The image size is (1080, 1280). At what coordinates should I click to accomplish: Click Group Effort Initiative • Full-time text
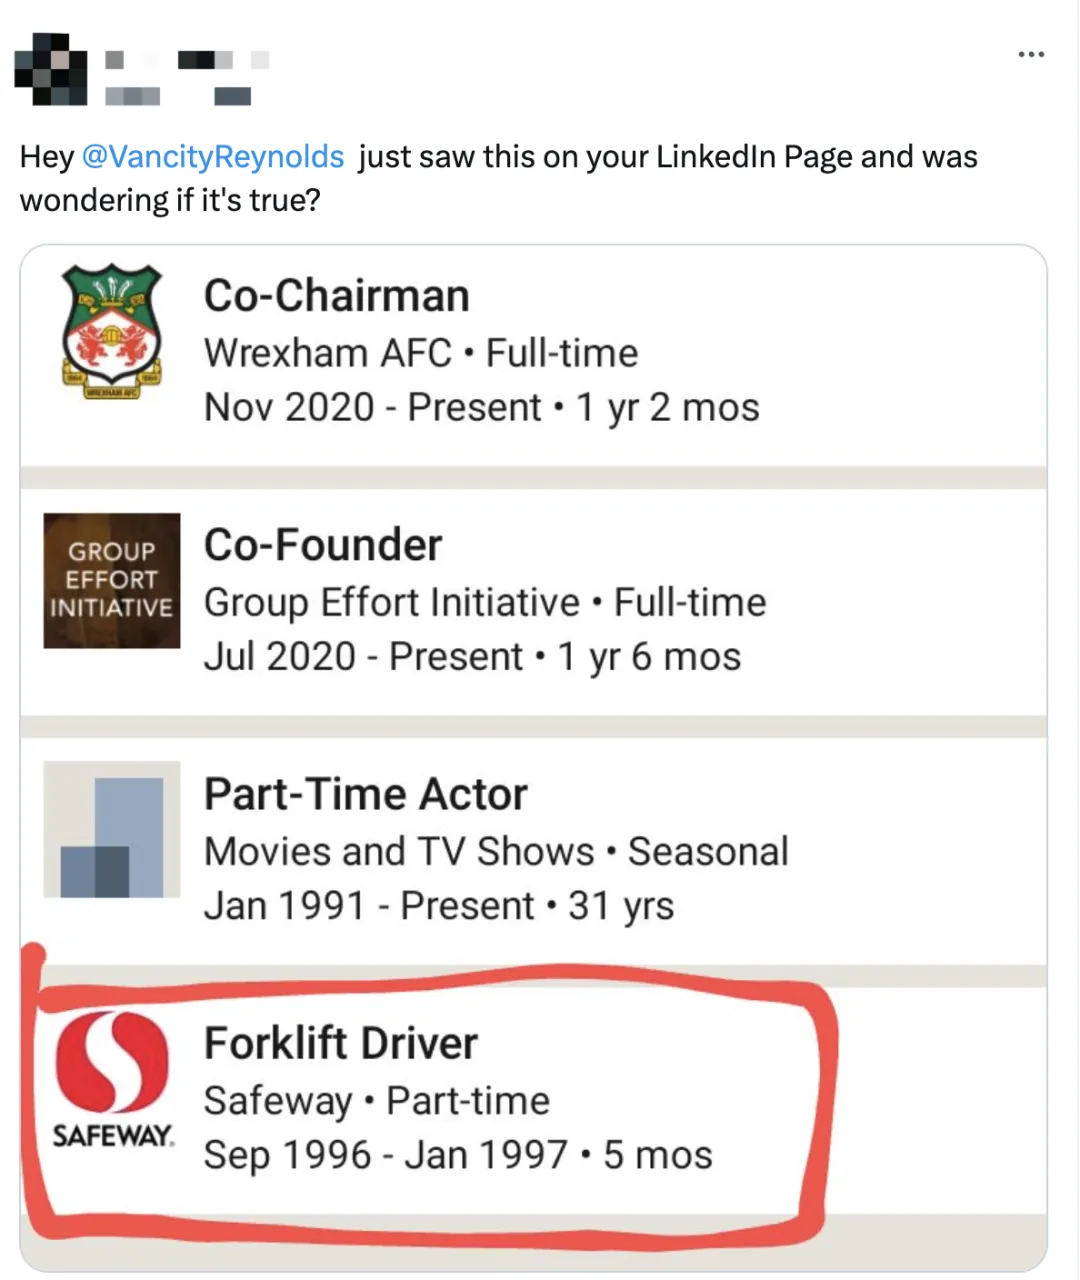pos(485,603)
